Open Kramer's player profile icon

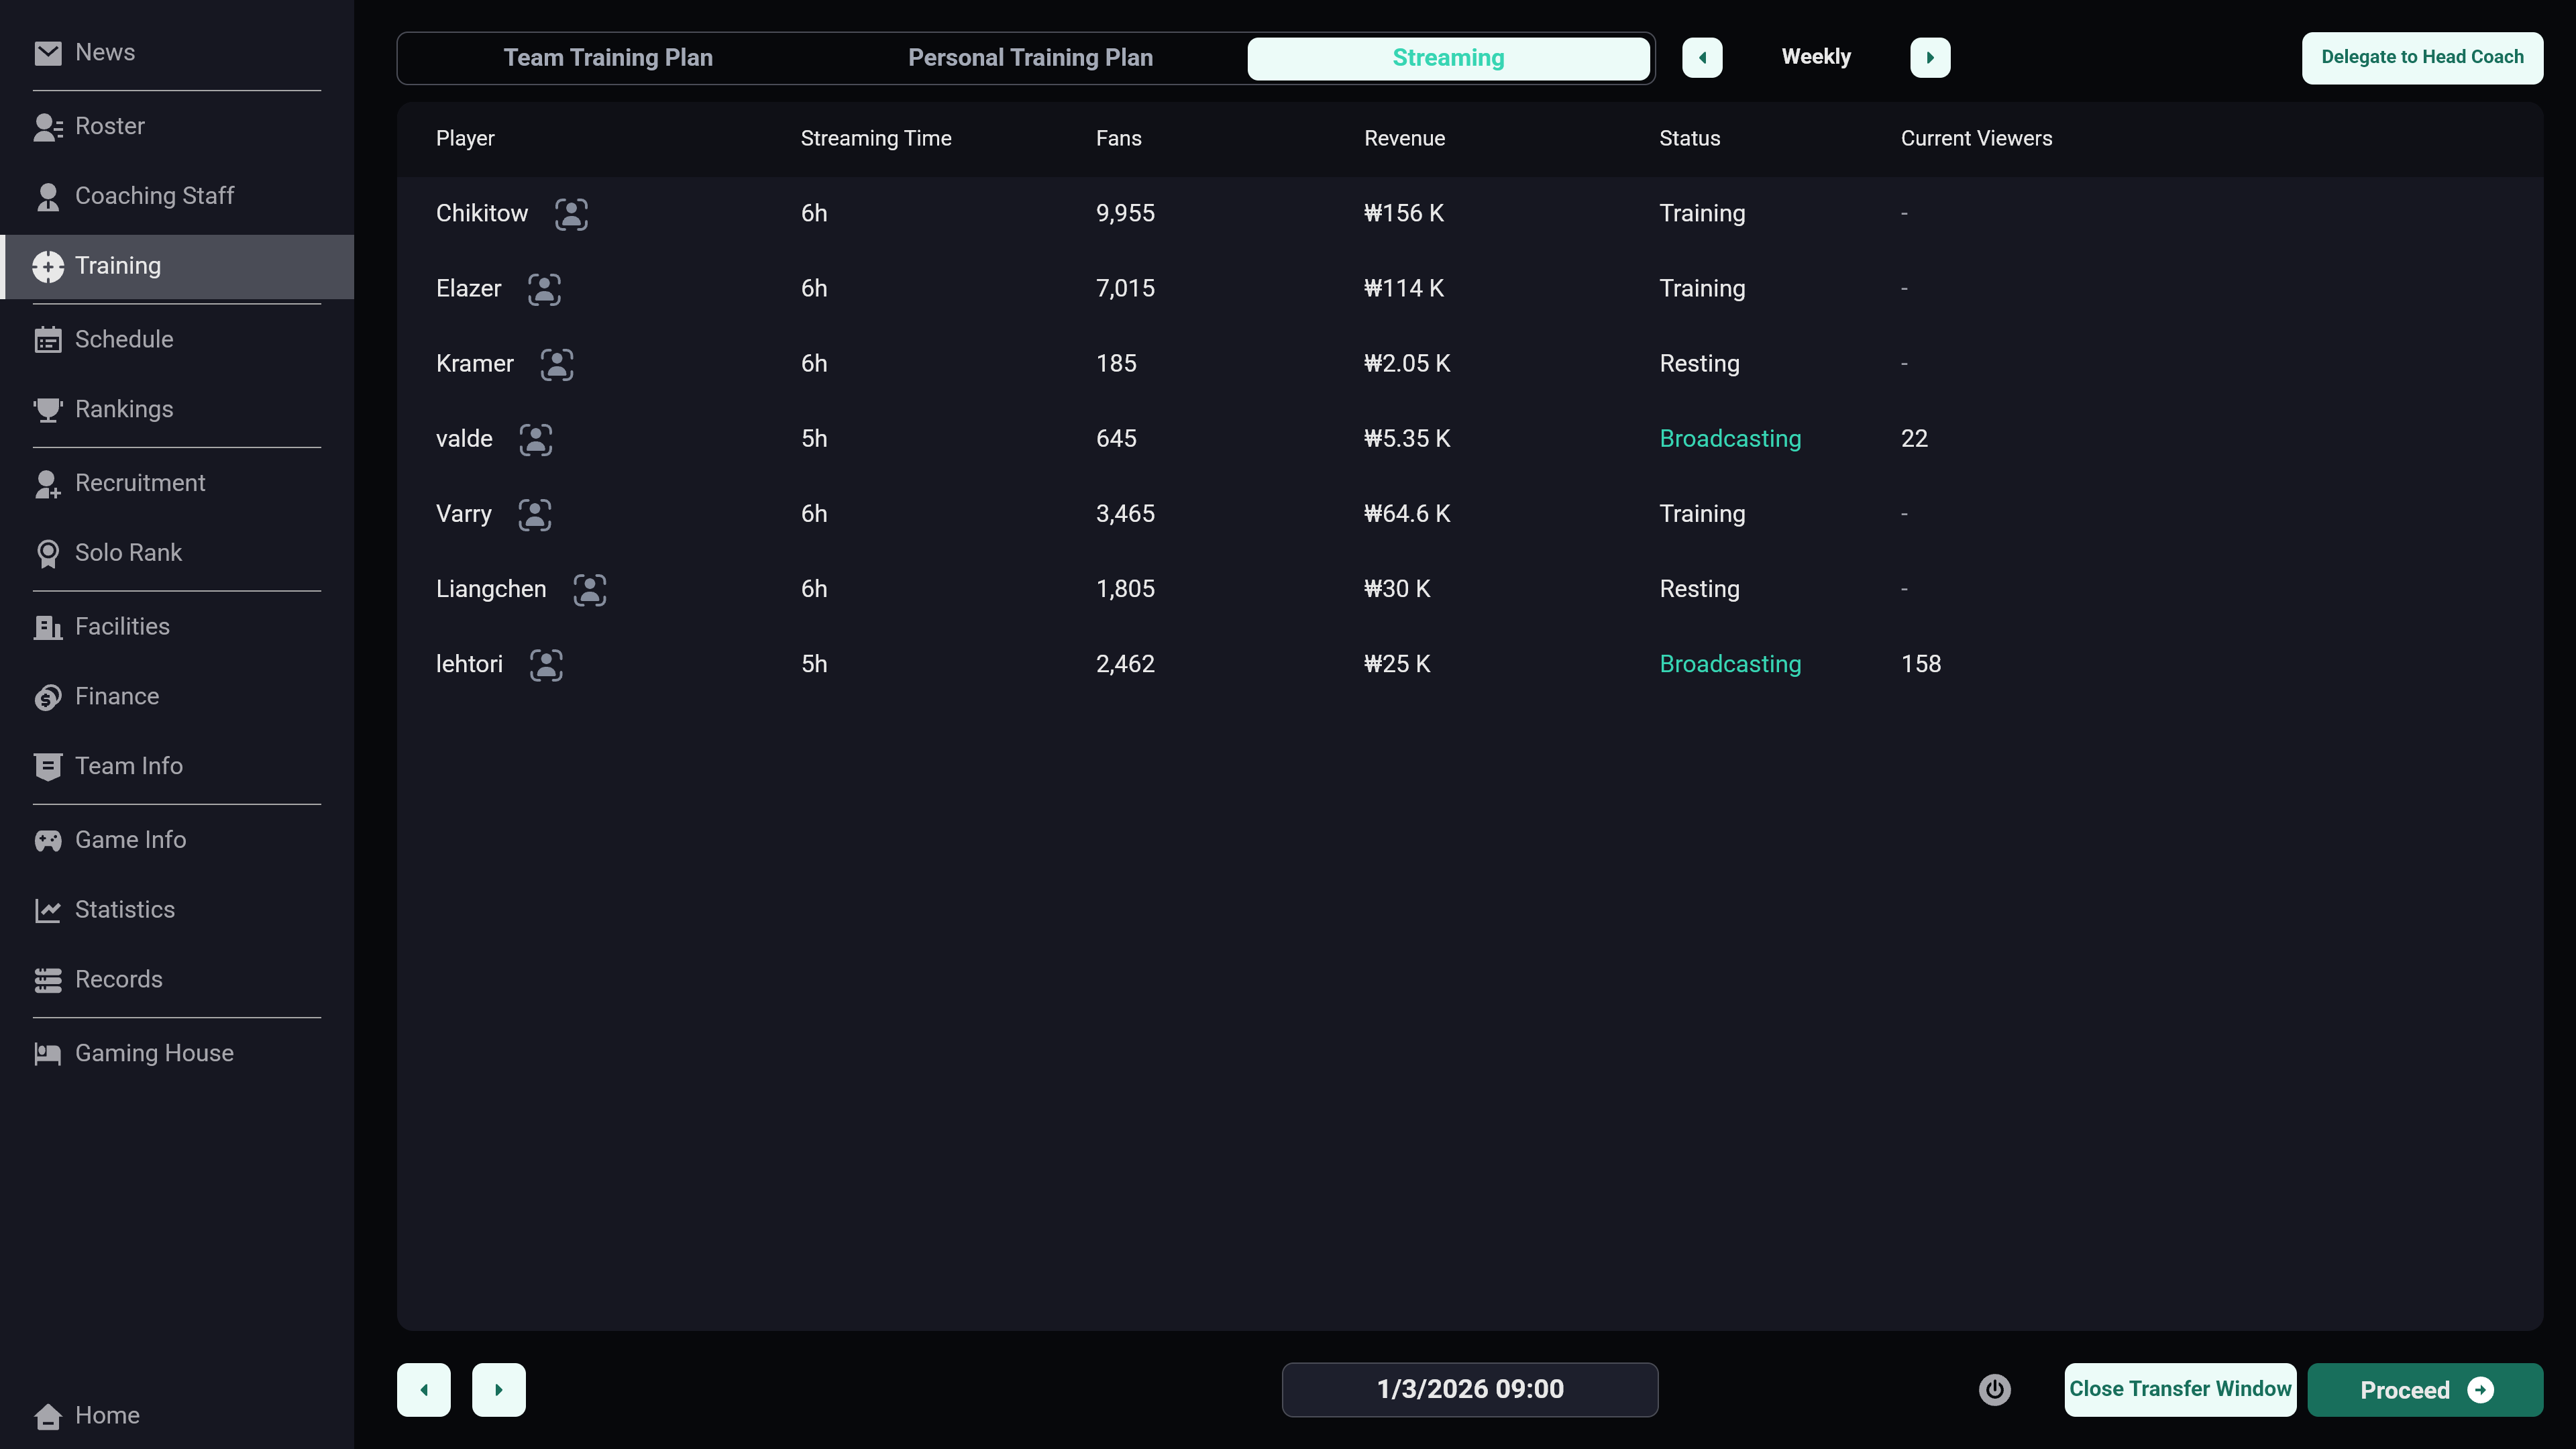[557, 364]
